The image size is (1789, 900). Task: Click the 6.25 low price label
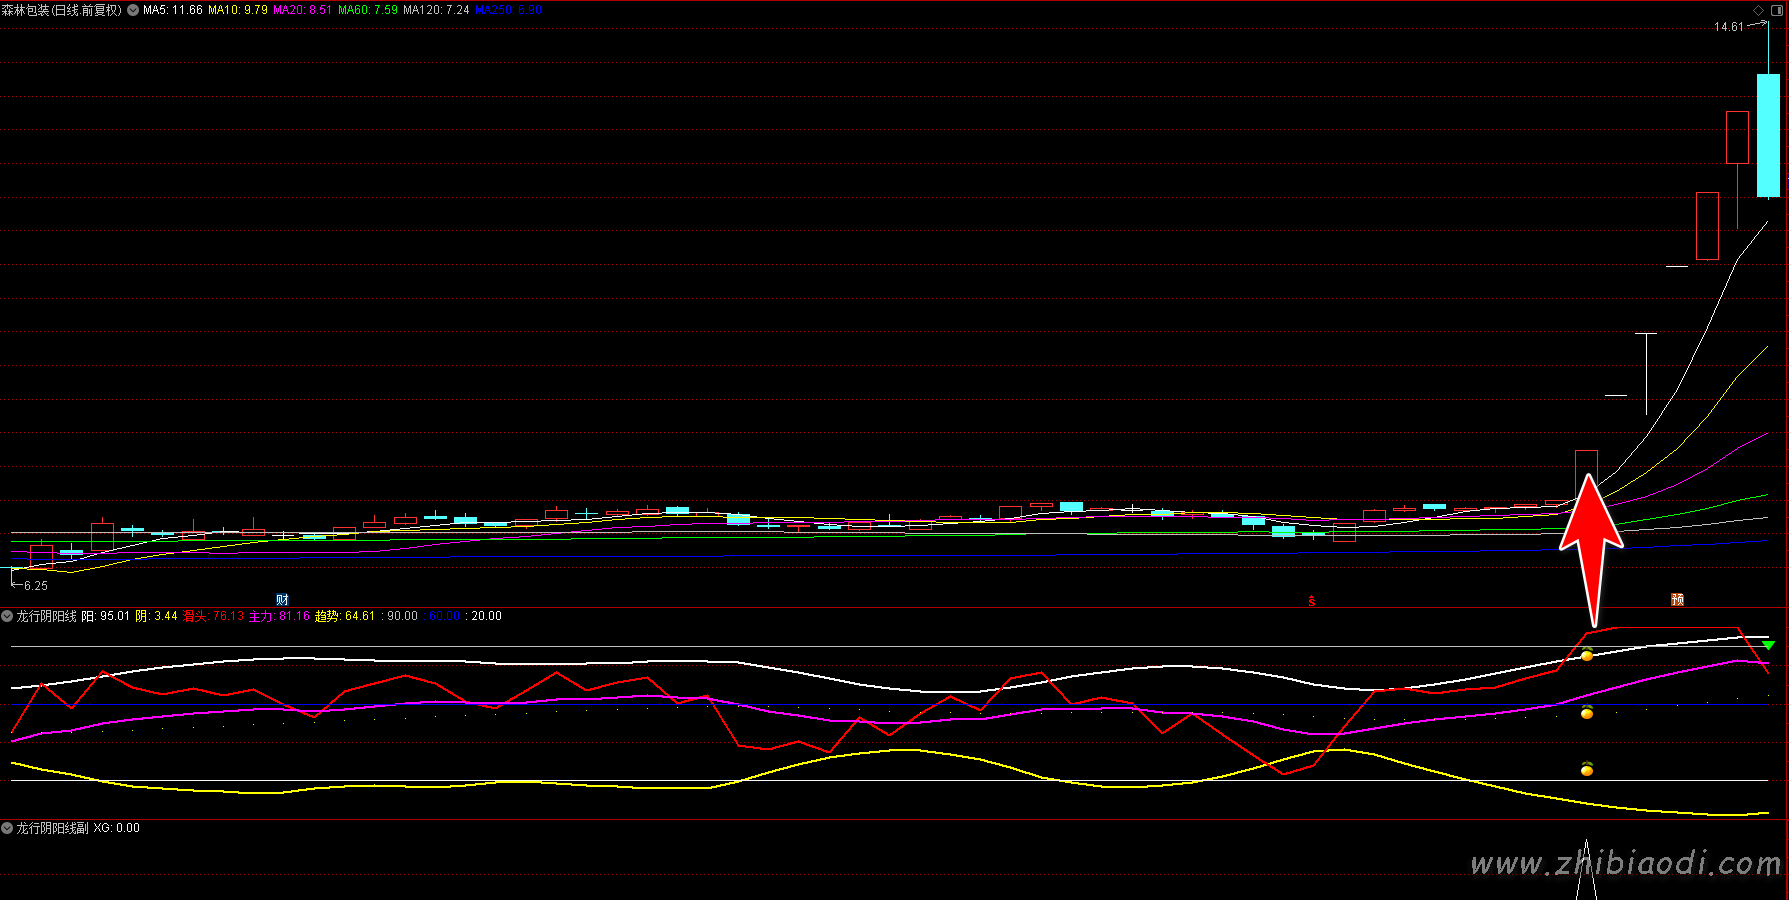coord(36,586)
